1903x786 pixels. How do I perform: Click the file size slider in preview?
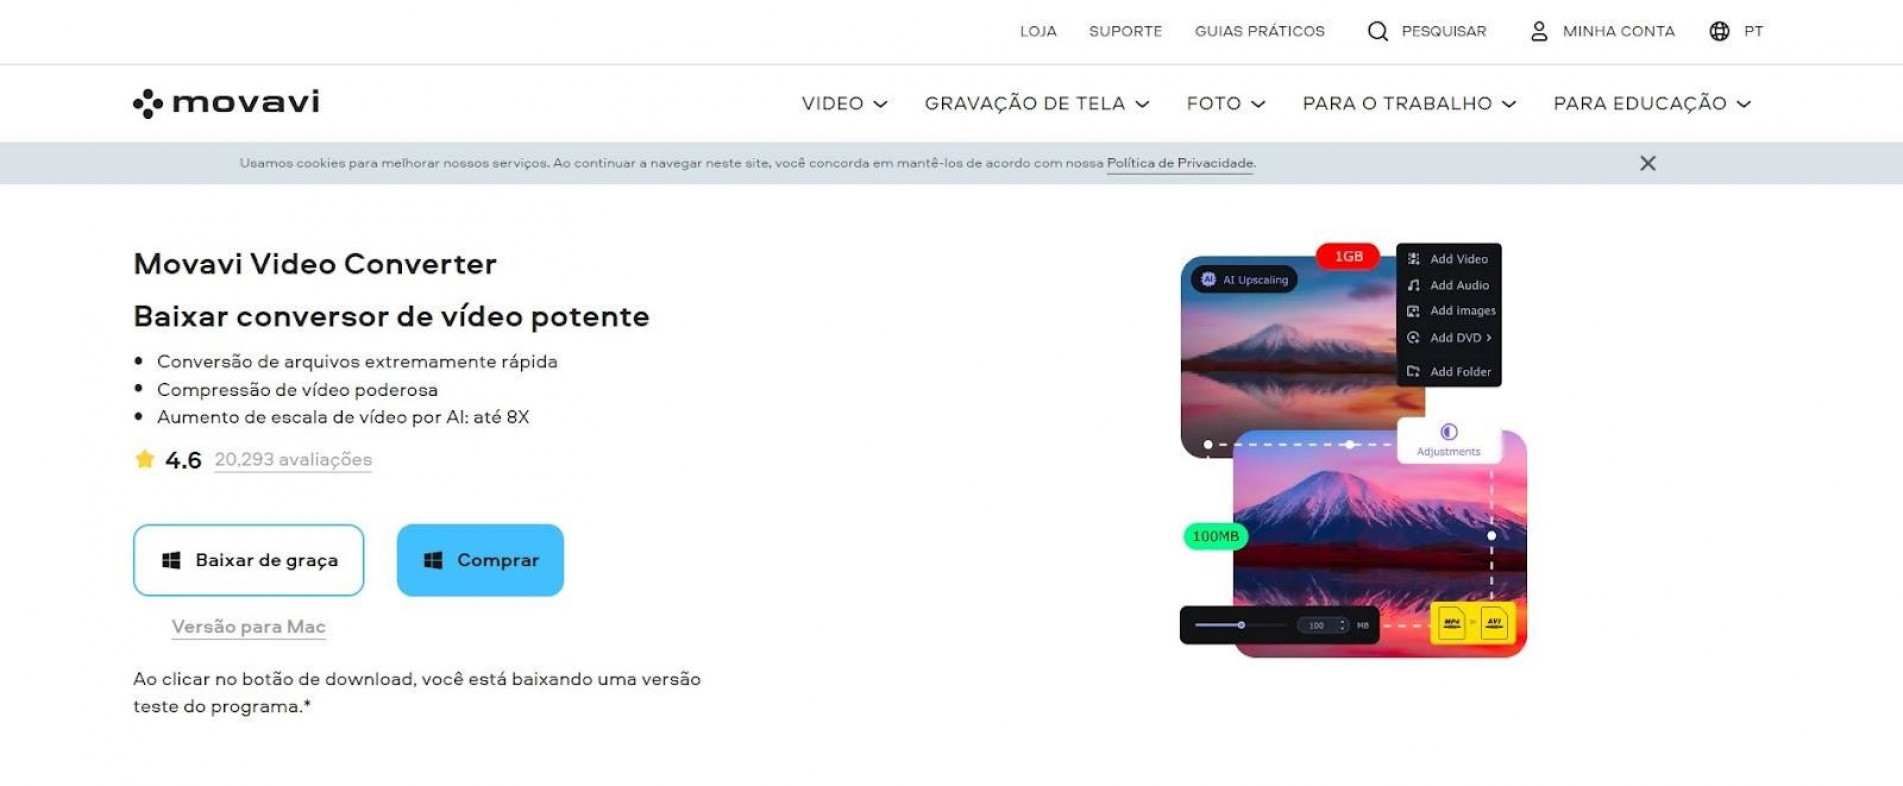coord(1240,625)
